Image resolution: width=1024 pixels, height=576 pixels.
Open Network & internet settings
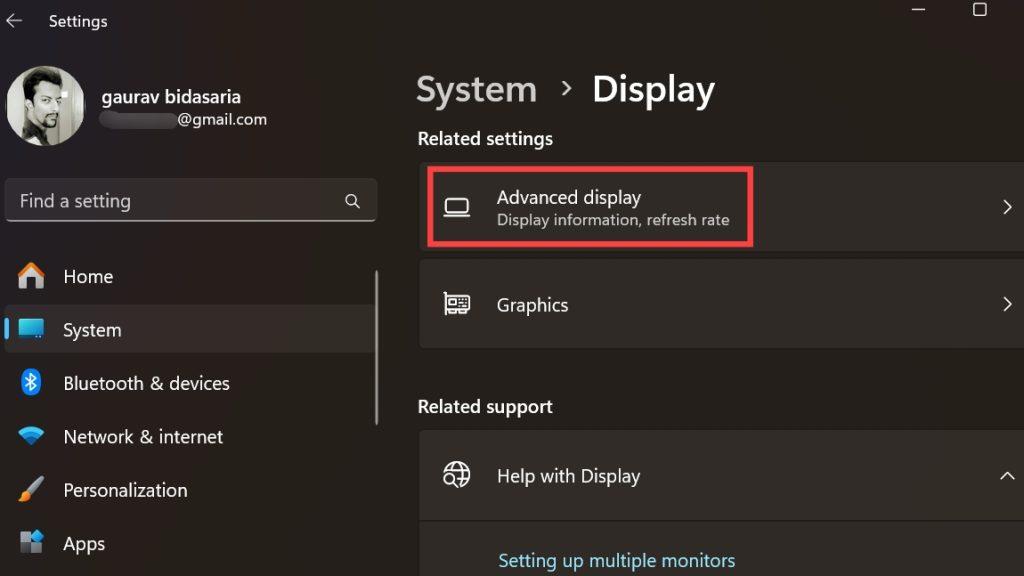(x=189, y=437)
